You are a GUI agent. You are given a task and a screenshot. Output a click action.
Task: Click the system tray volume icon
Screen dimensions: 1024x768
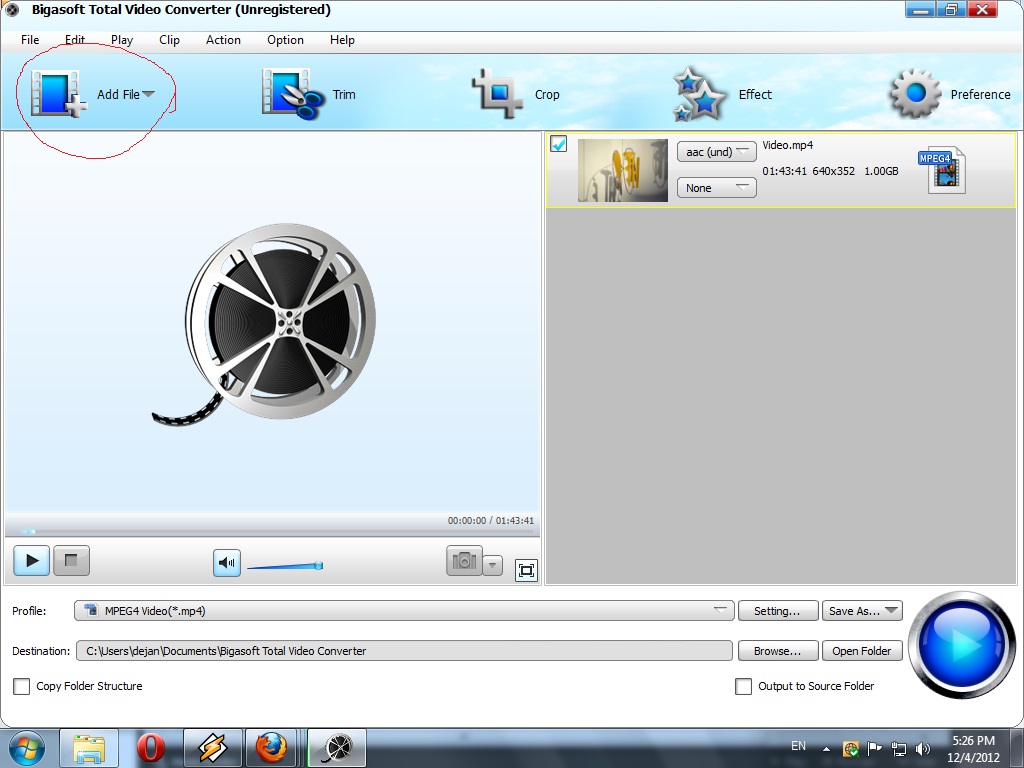point(923,749)
